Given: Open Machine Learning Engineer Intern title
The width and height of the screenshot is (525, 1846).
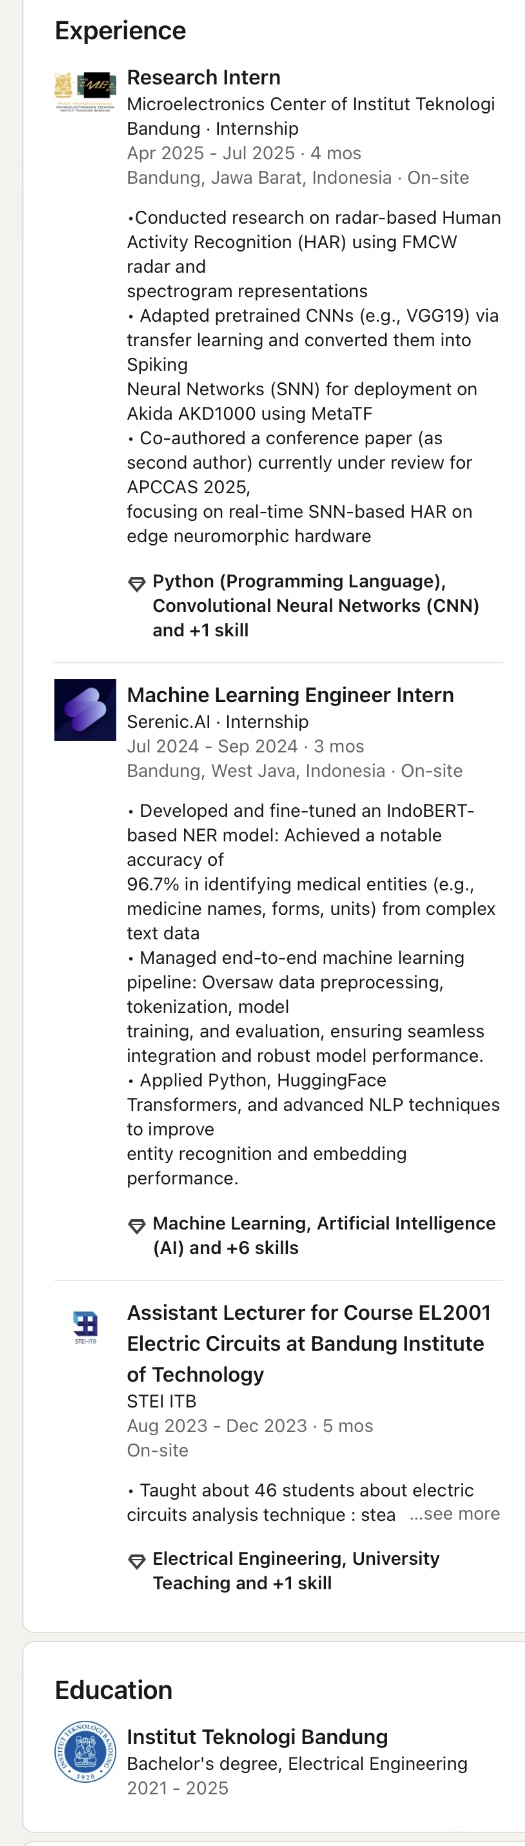Looking at the screenshot, I should [290, 695].
